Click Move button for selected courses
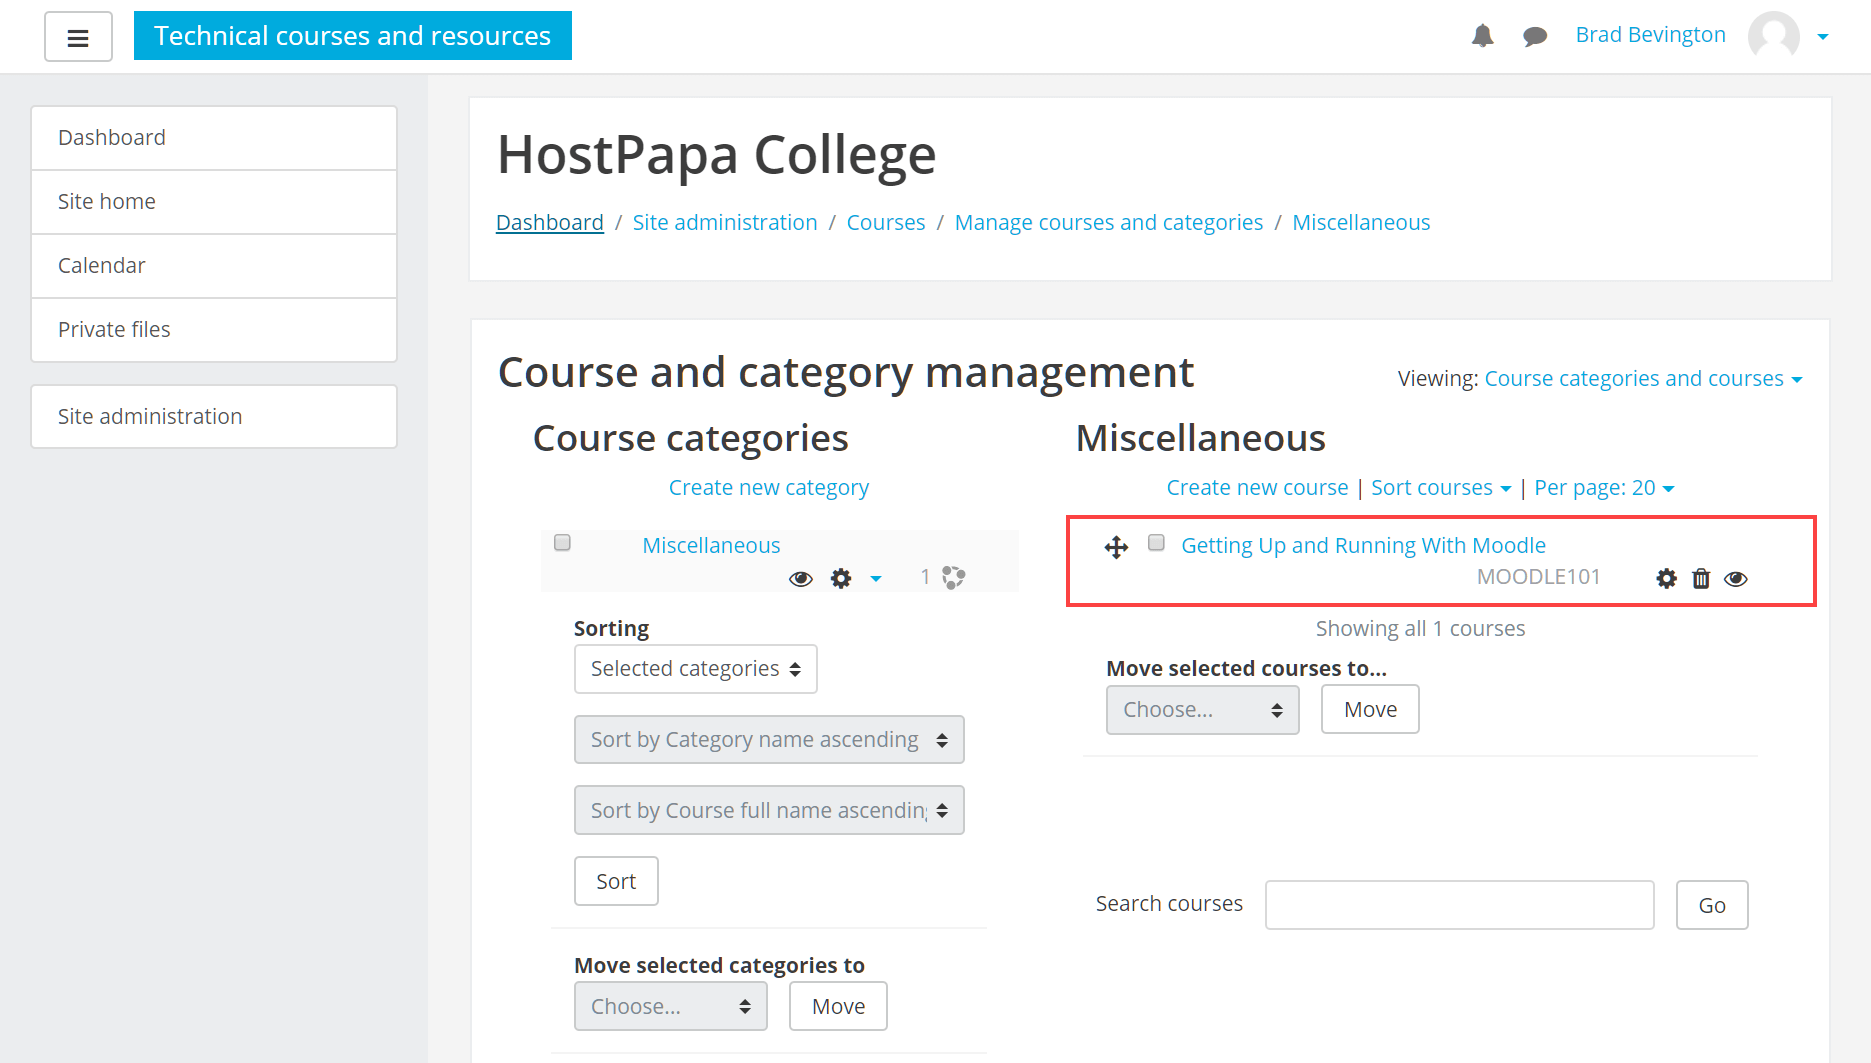Viewport: 1871px width, 1063px height. pos(1370,710)
